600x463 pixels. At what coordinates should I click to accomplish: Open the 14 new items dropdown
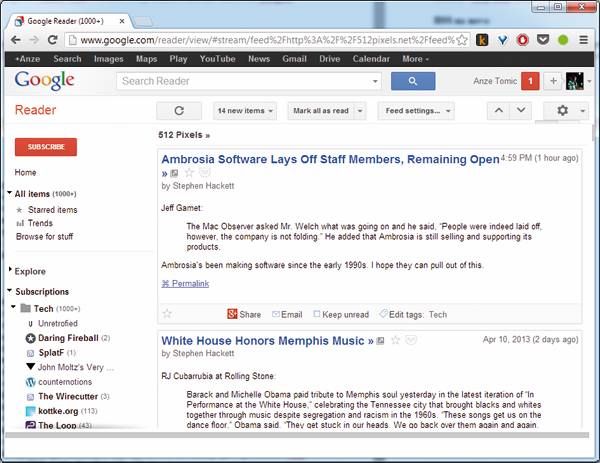click(245, 111)
